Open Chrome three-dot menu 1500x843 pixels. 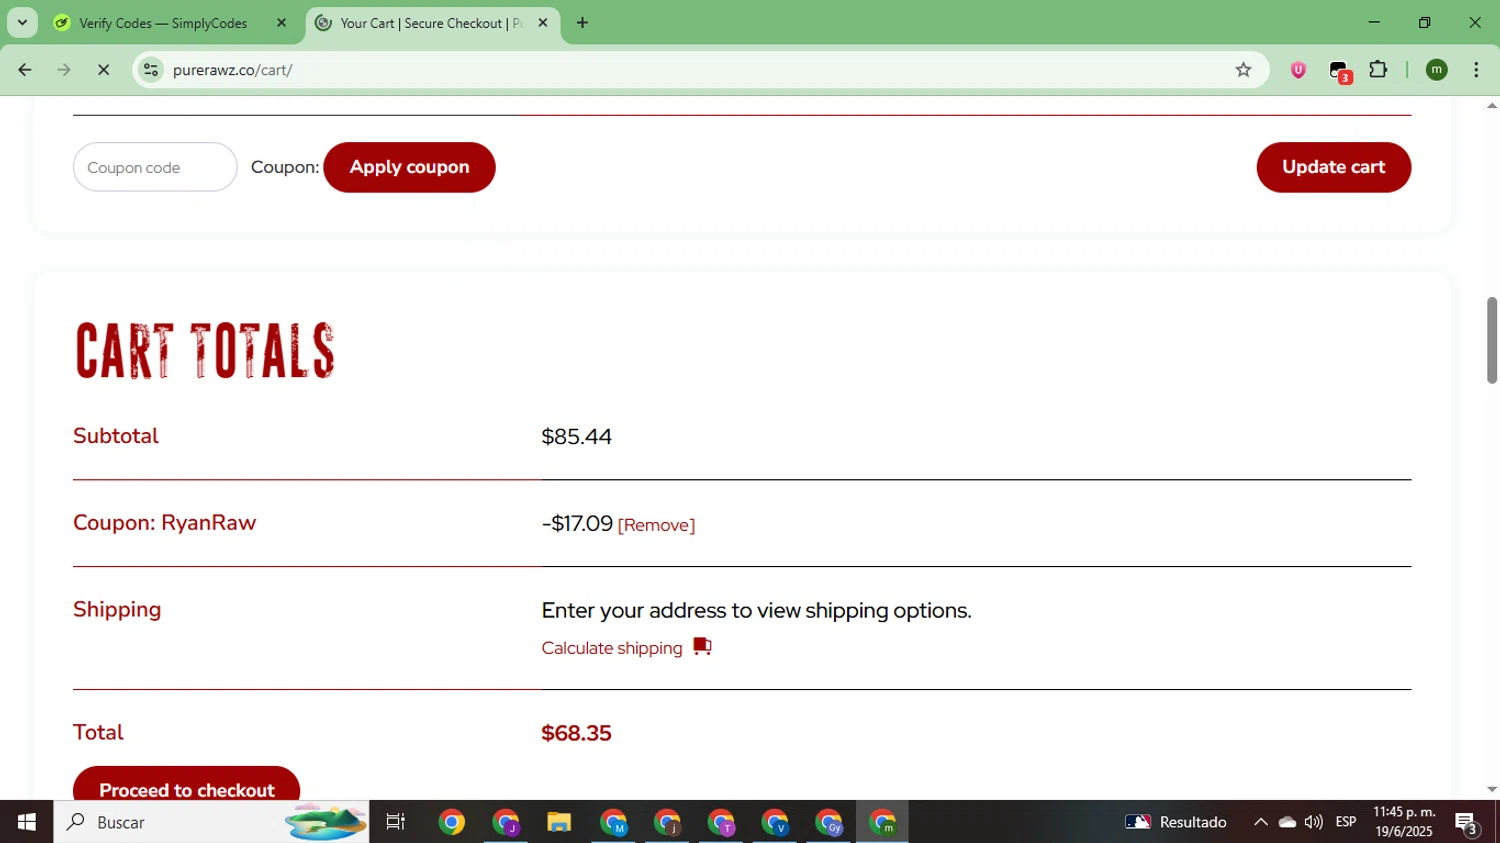1476,70
